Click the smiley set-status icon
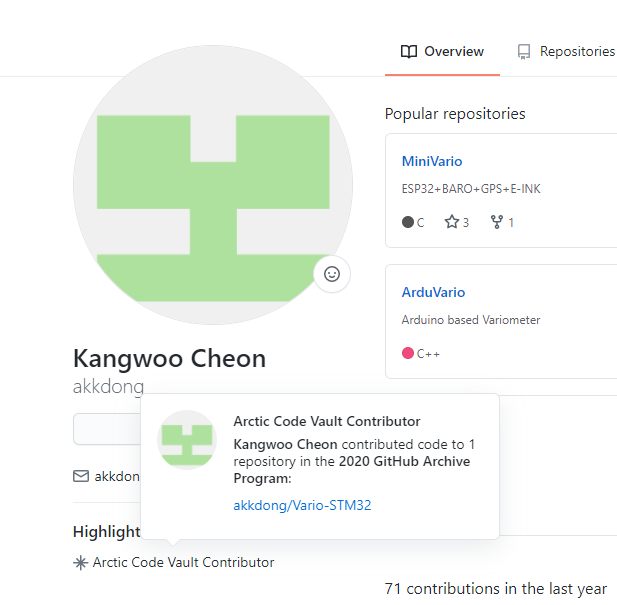The height and width of the screenshot is (605, 617). coord(332,274)
